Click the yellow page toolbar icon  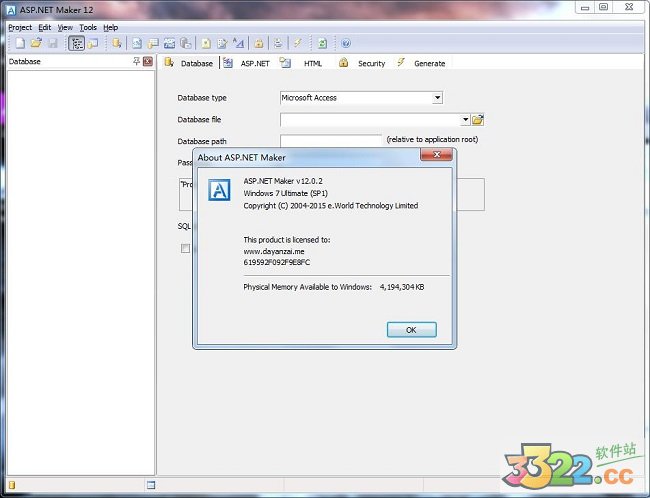(206, 43)
